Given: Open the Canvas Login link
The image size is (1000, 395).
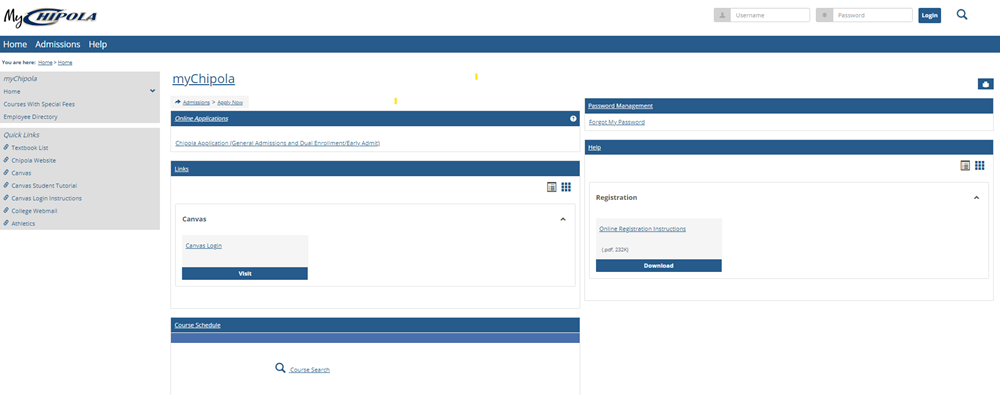Looking at the screenshot, I should click(203, 246).
